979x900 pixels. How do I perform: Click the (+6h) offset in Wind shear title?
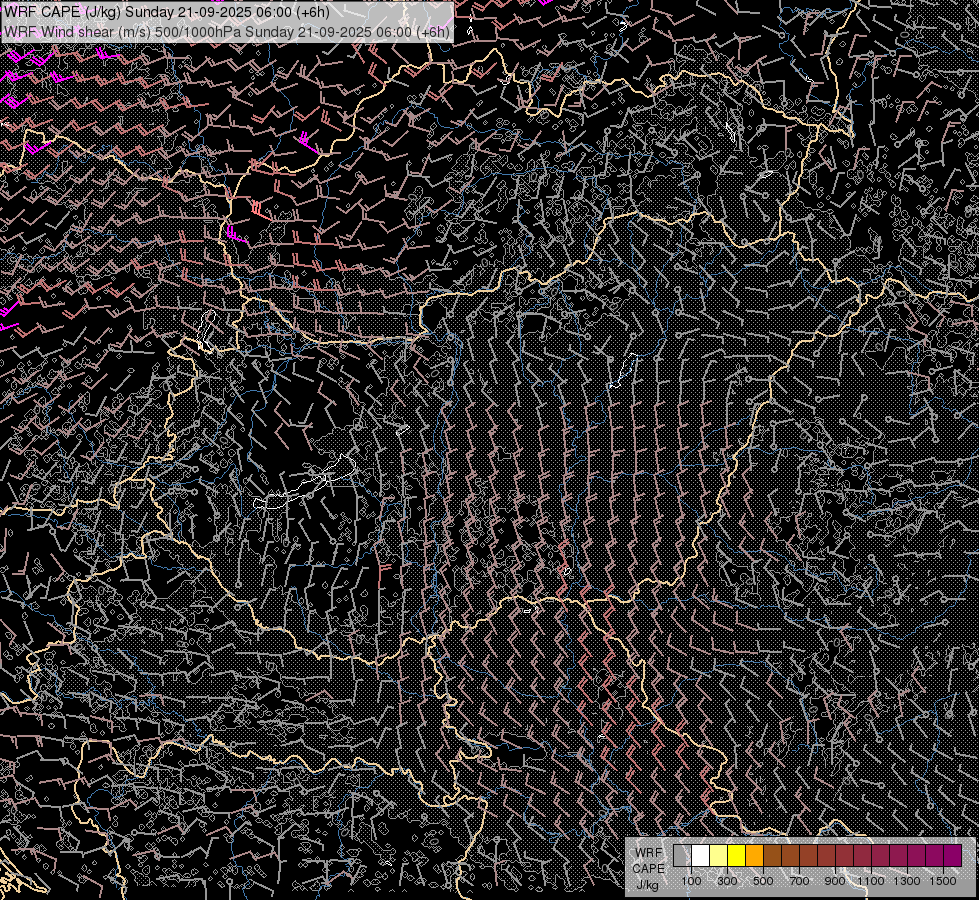432,31
